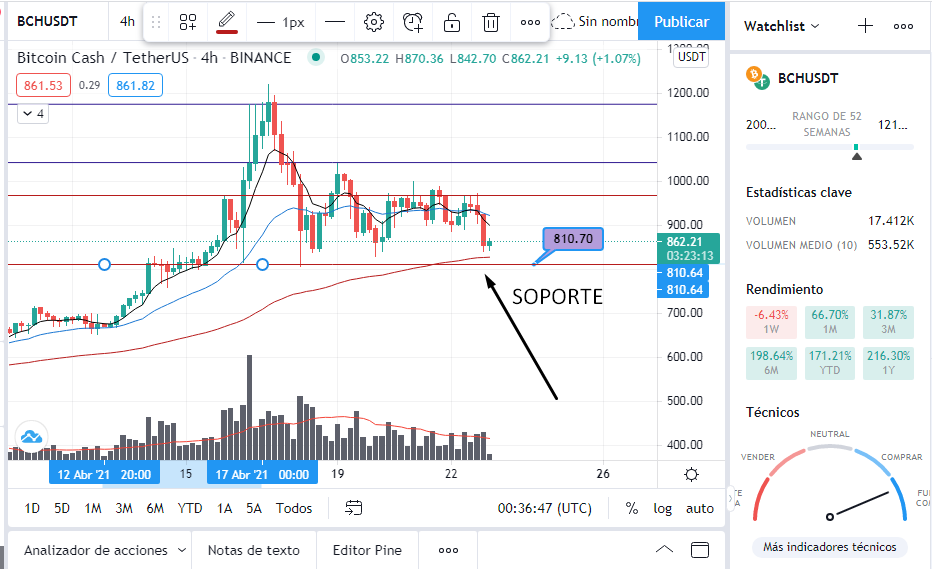Open Analizador de acciones dropdown
The height and width of the screenshot is (569, 932).
(x=105, y=551)
